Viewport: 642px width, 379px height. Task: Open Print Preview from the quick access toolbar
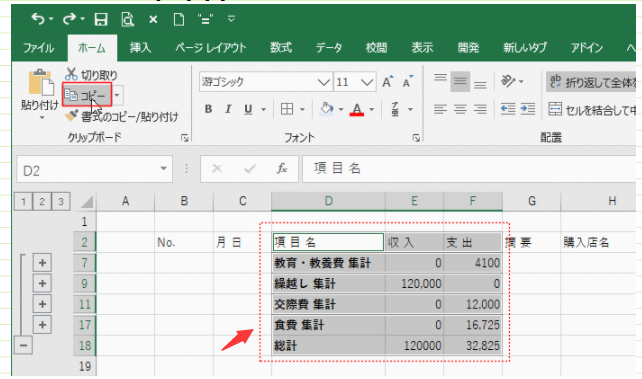click(x=127, y=19)
